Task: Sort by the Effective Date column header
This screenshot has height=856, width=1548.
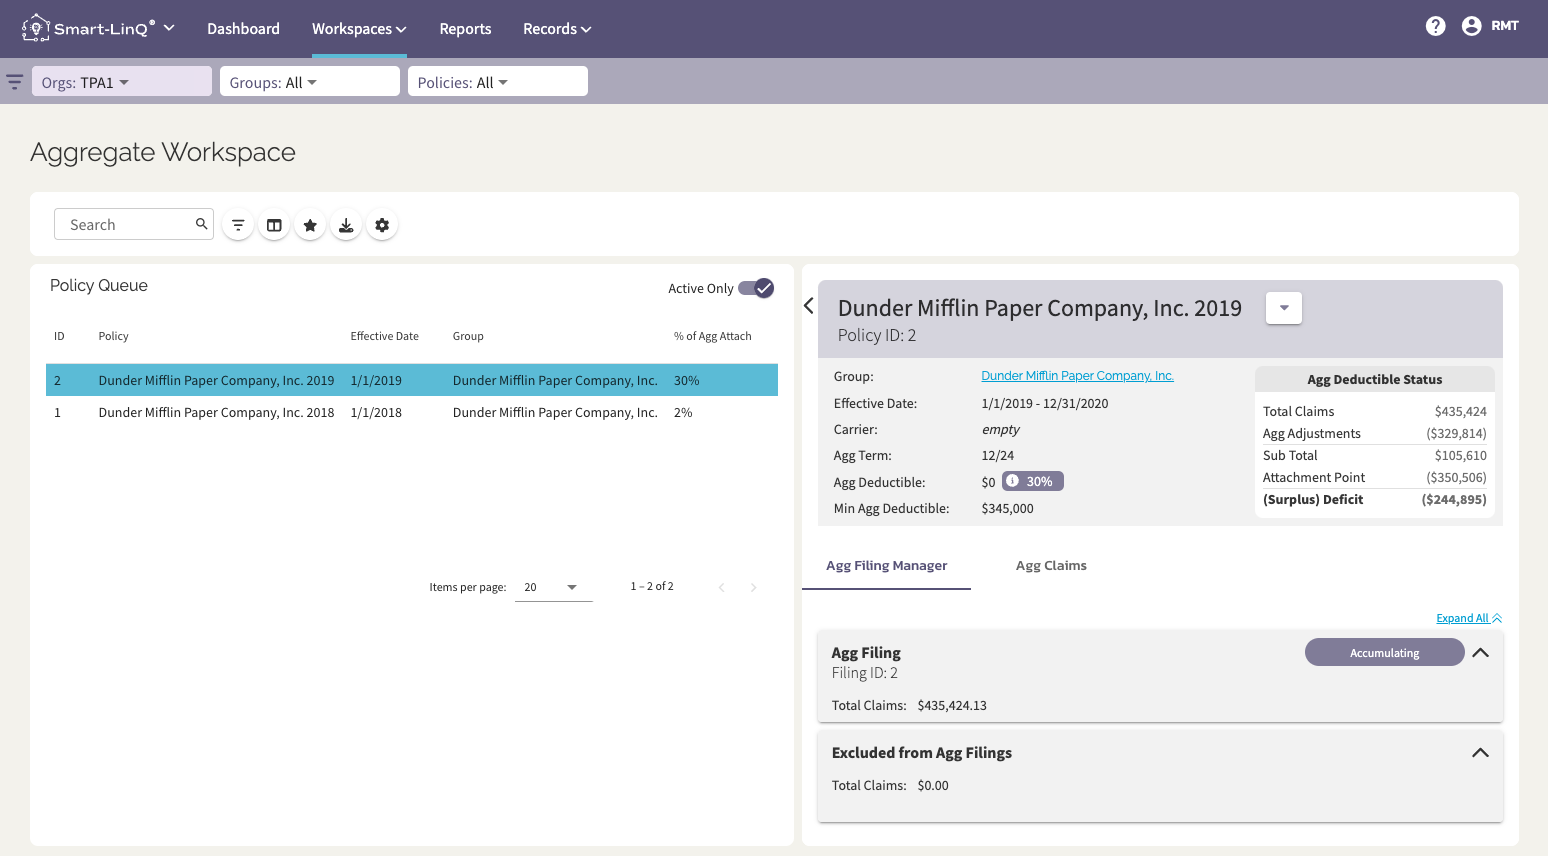Action: click(385, 336)
